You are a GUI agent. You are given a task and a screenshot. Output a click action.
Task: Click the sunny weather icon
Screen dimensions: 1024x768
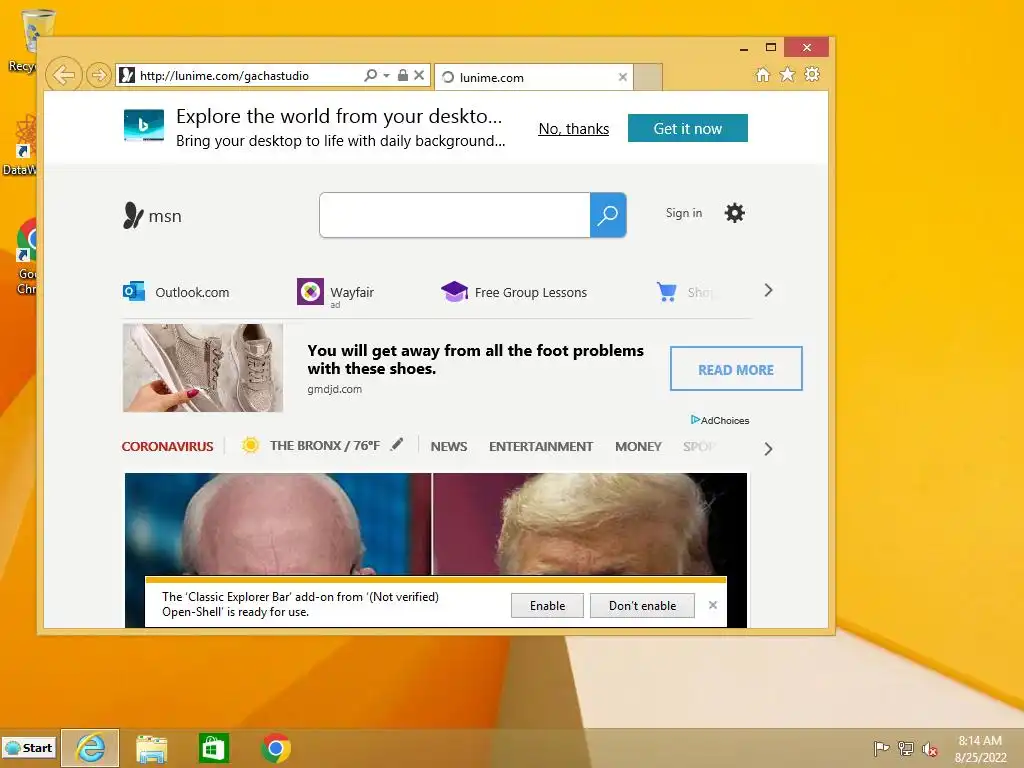(250, 445)
